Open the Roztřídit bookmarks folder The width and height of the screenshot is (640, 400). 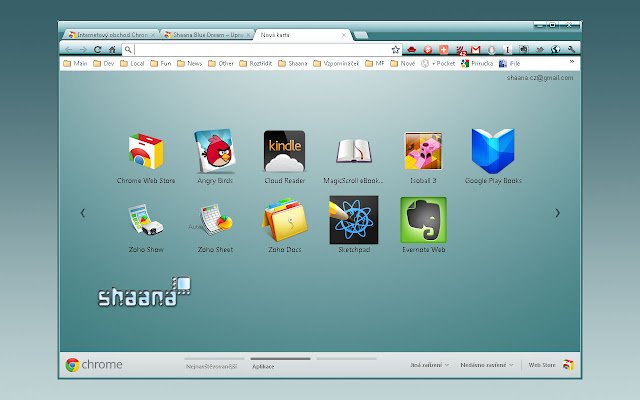[x=256, y=63]
